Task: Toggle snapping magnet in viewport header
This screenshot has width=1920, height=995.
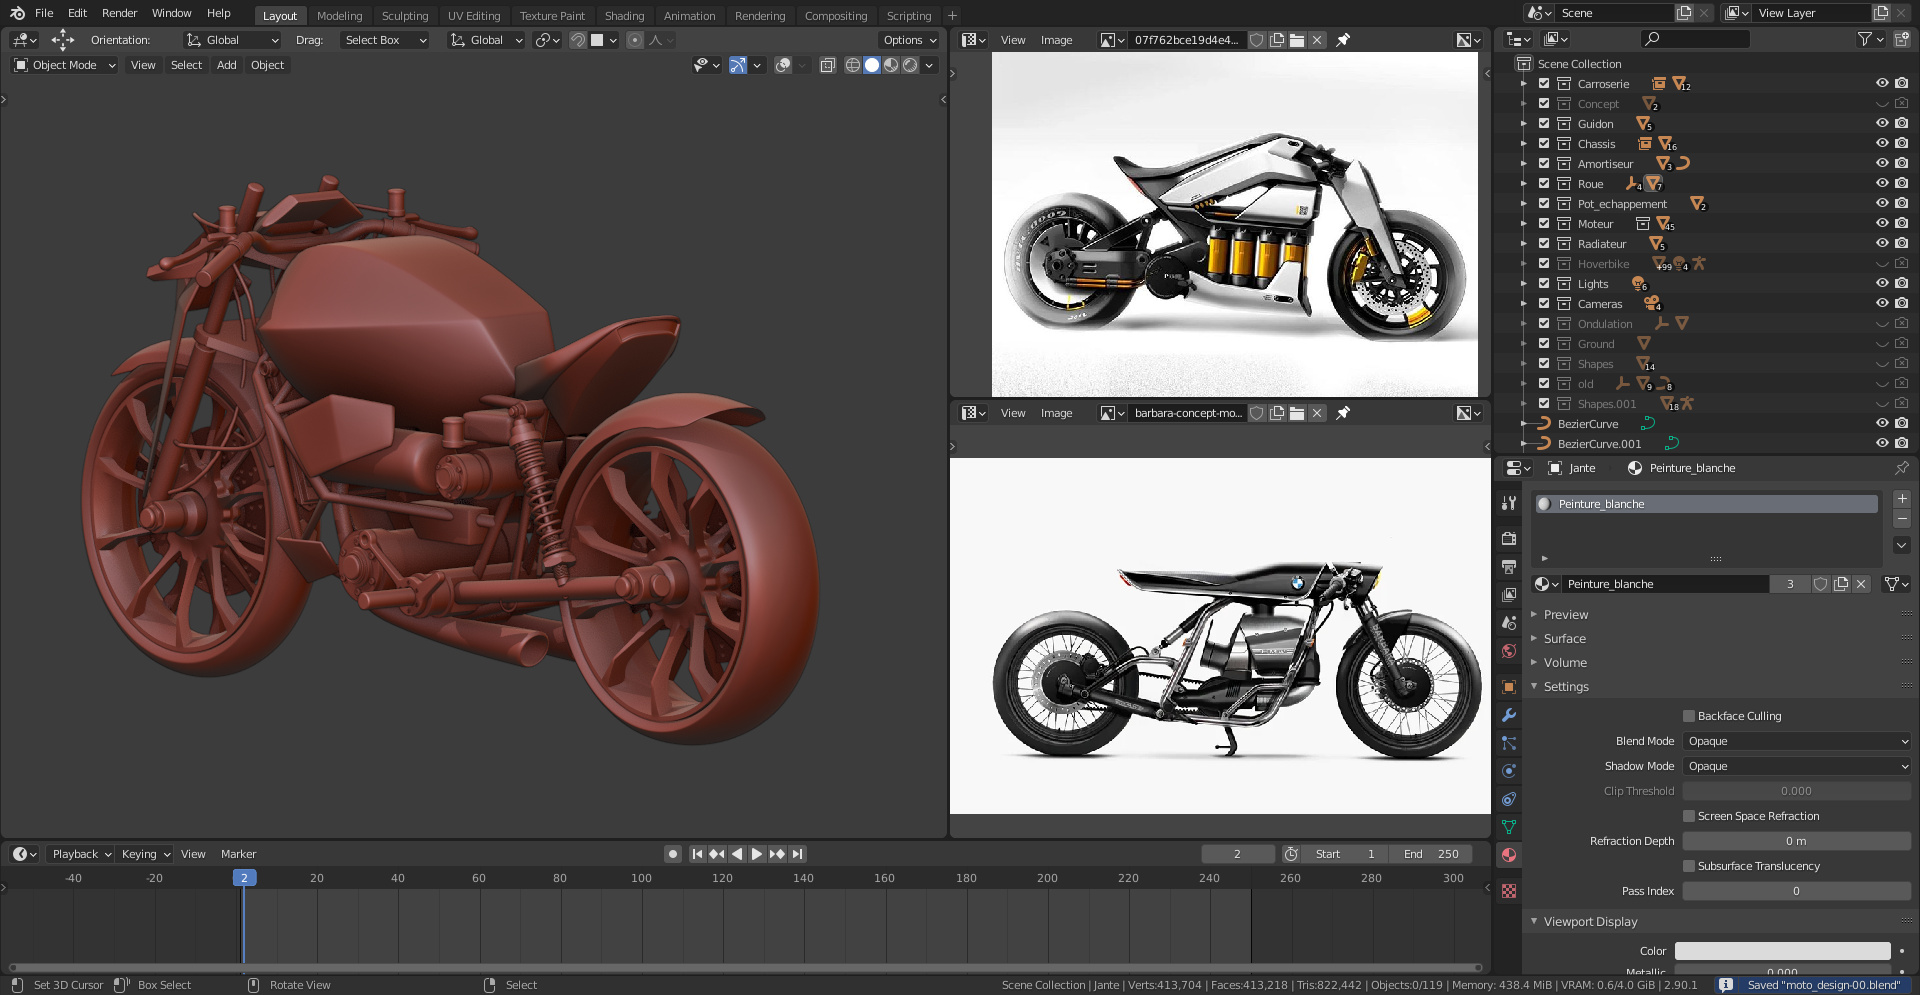Action: click(x=577, y=40)
